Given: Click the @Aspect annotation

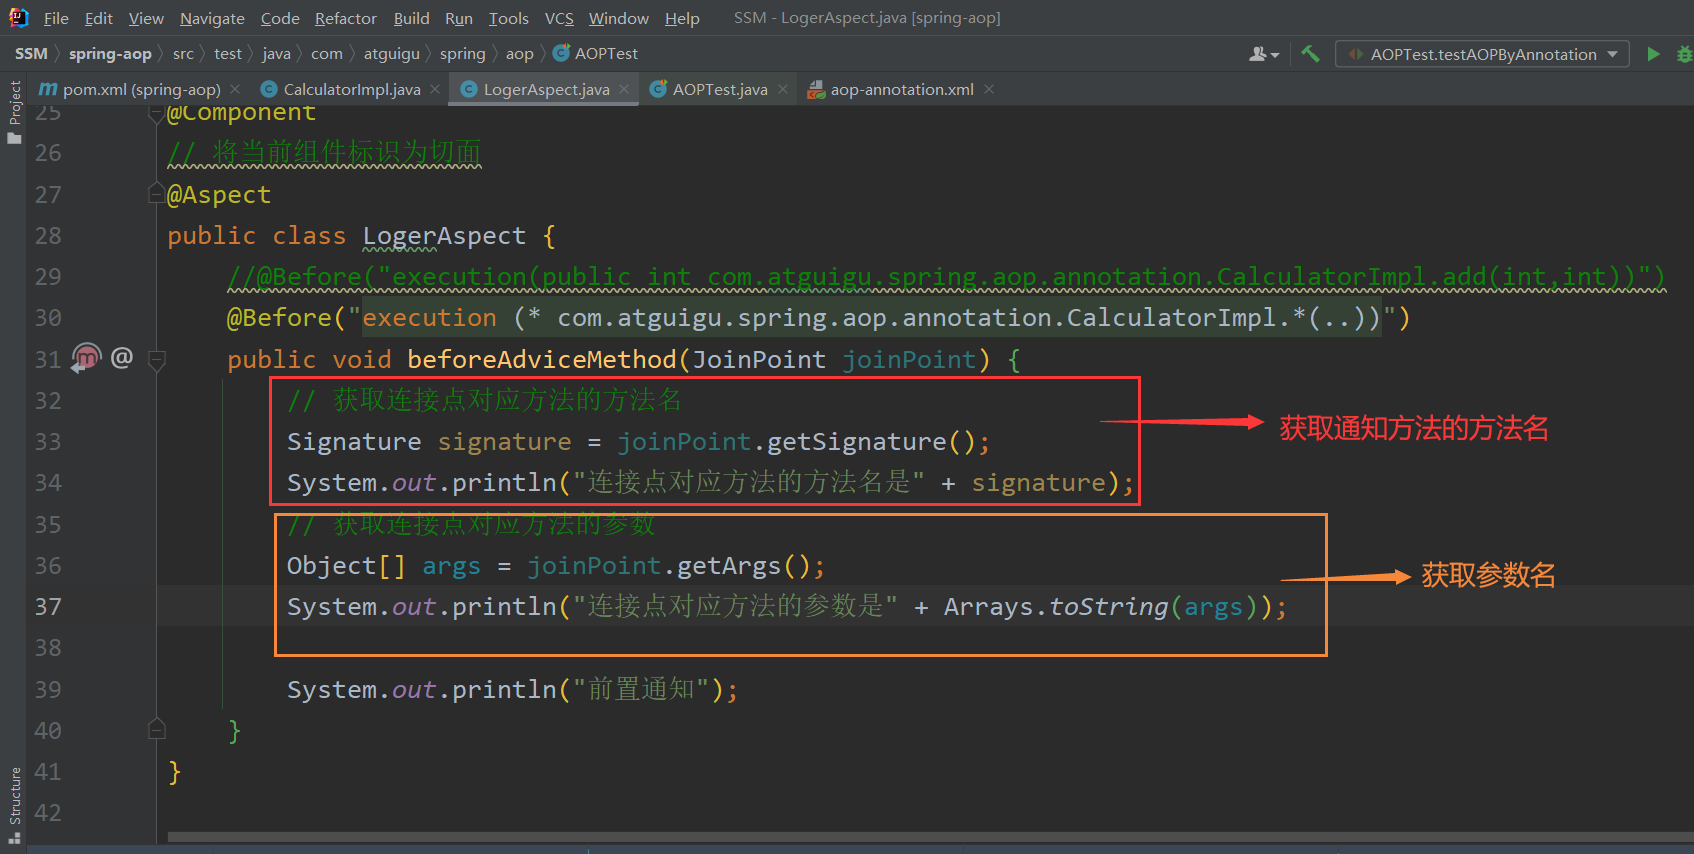Looking at the screenshot, I should tap(219, 195).
